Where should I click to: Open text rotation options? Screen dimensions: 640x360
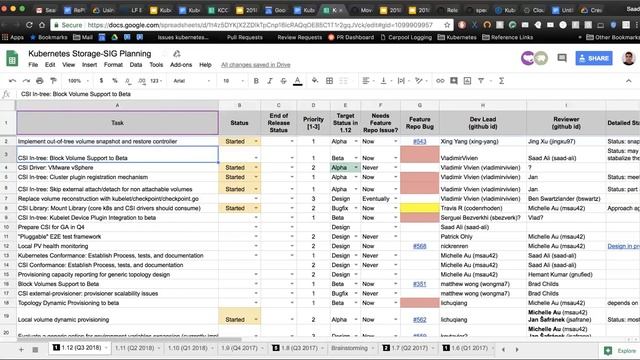(420, 81)
